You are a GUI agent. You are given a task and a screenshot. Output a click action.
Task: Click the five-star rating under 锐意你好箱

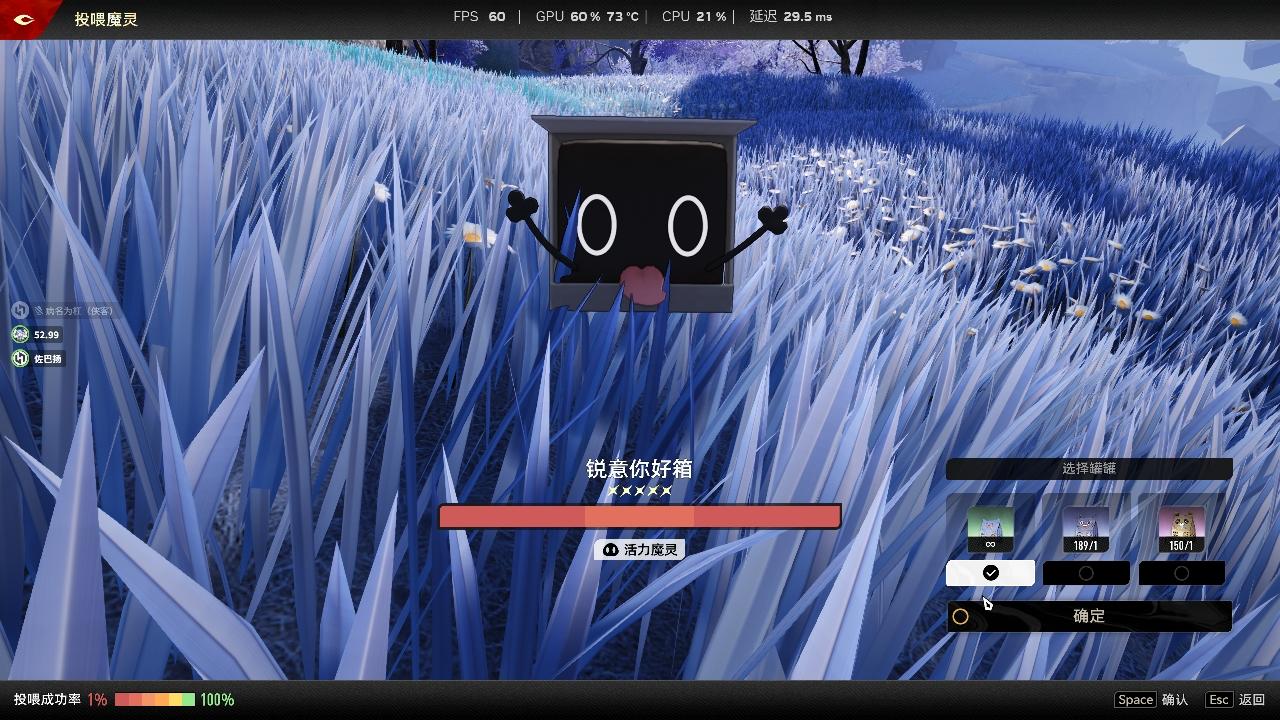tap(640, 491)
